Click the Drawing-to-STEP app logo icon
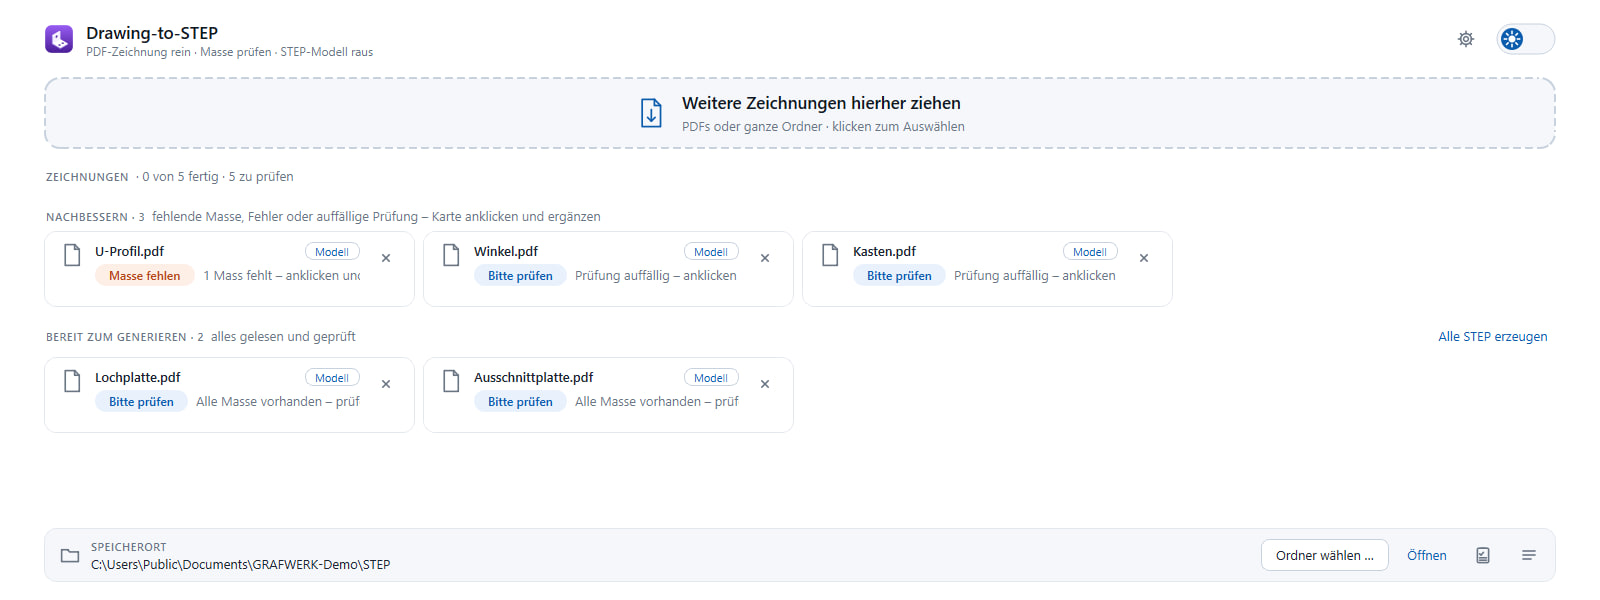1600x600 pixels. [59, 39]
